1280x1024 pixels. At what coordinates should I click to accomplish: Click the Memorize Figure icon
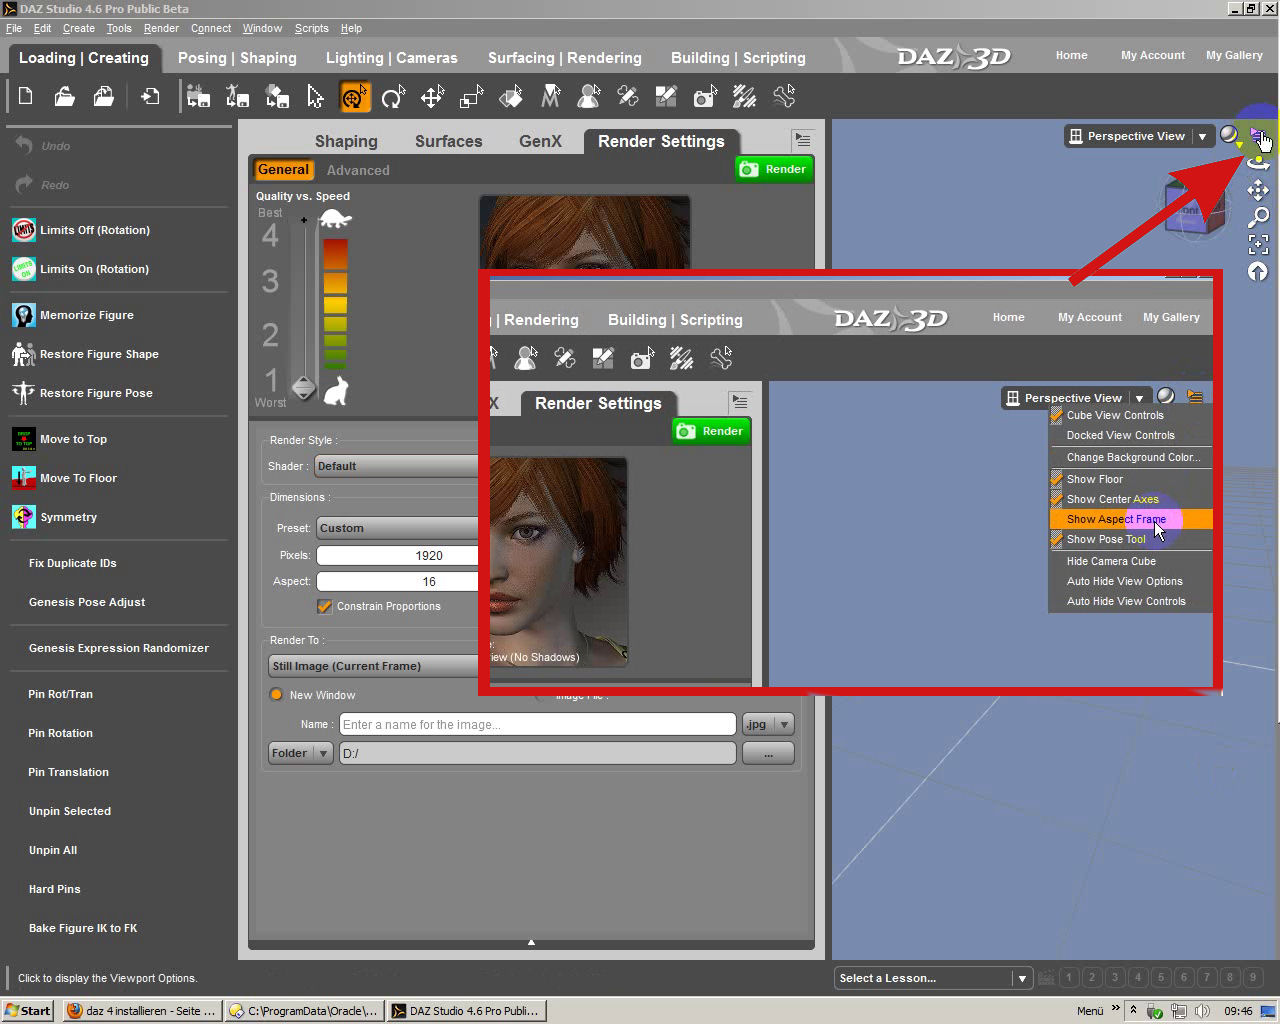coord(23,315)
